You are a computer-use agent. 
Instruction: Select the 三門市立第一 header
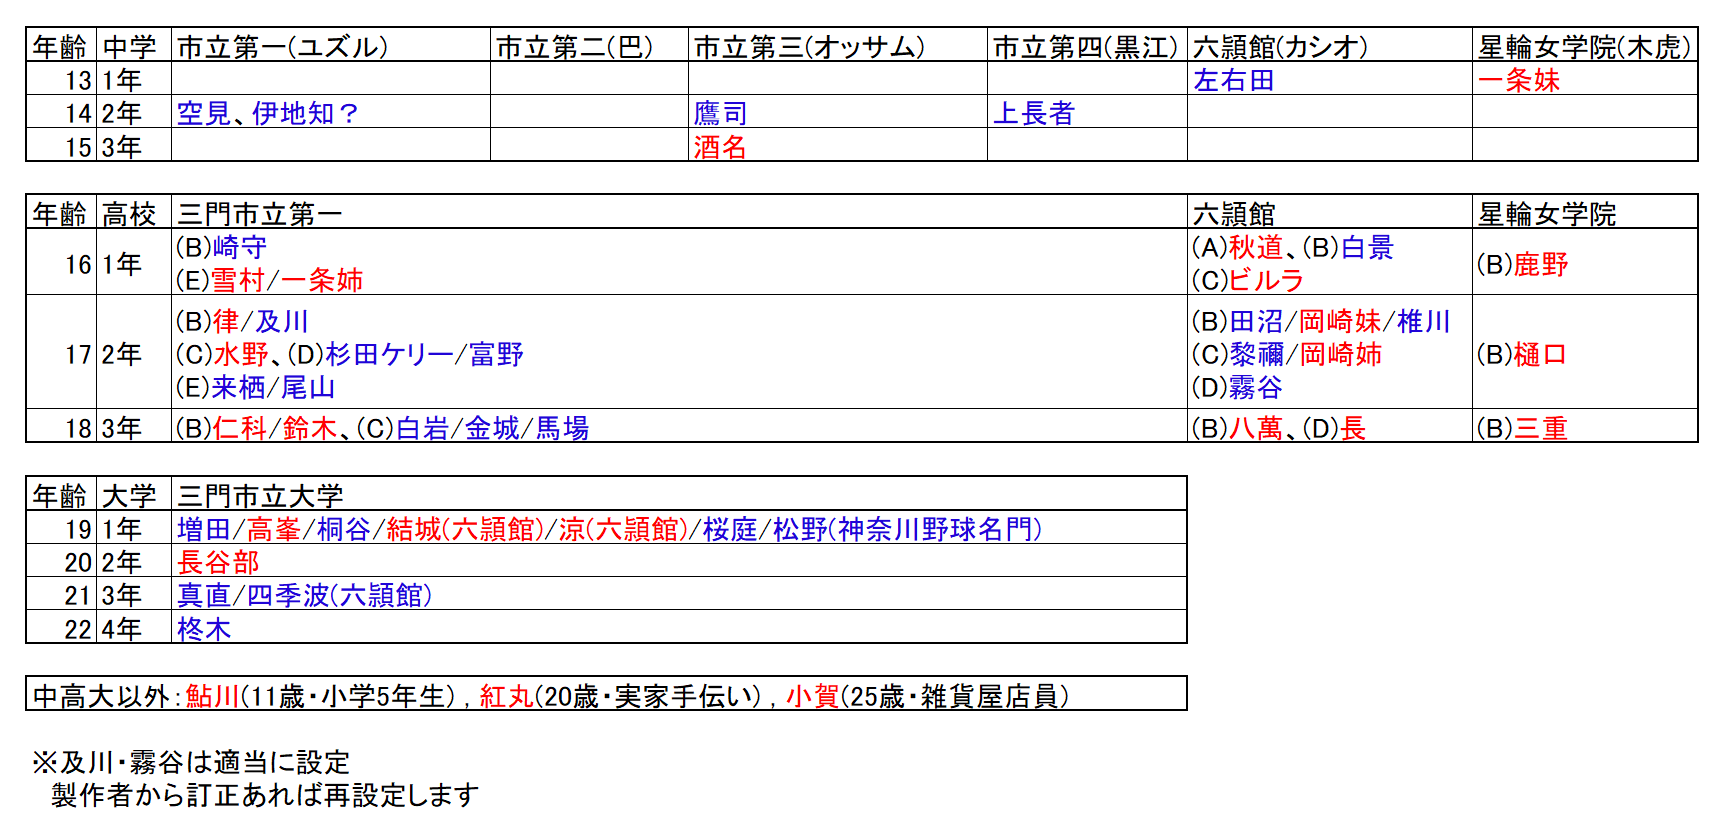679,213
